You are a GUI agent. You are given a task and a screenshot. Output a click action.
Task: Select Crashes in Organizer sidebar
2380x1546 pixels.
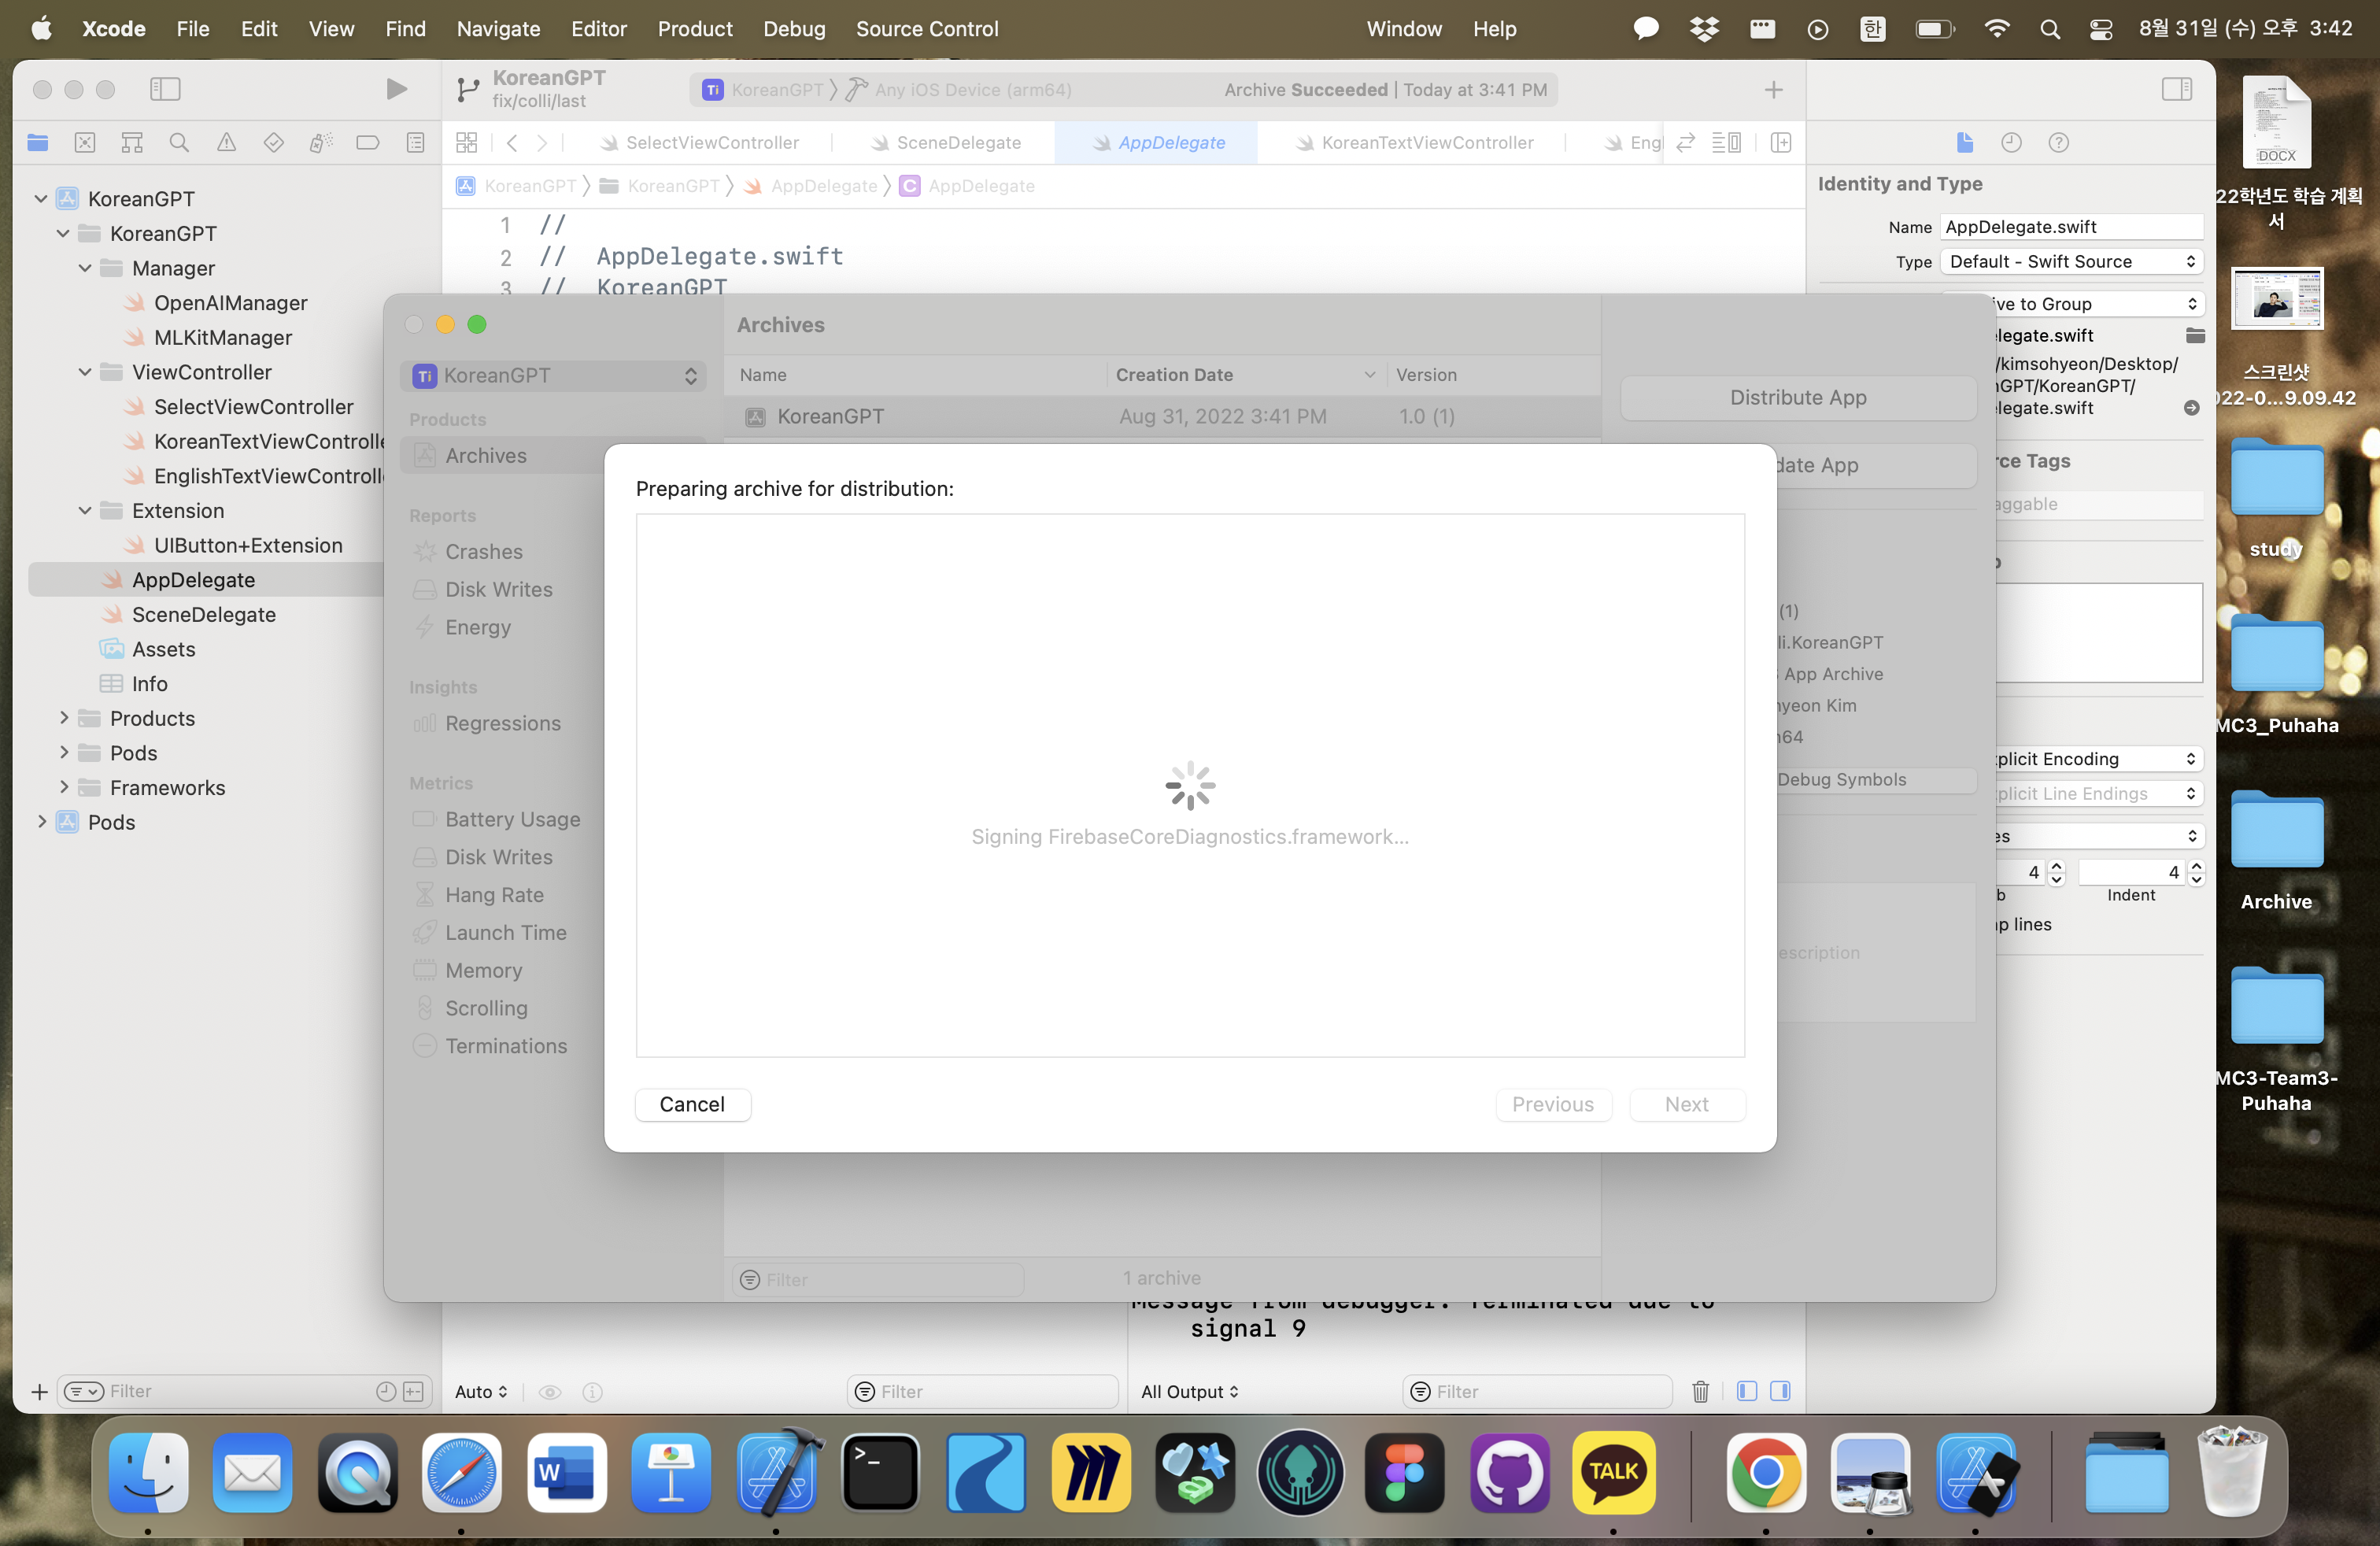(483, 551)
